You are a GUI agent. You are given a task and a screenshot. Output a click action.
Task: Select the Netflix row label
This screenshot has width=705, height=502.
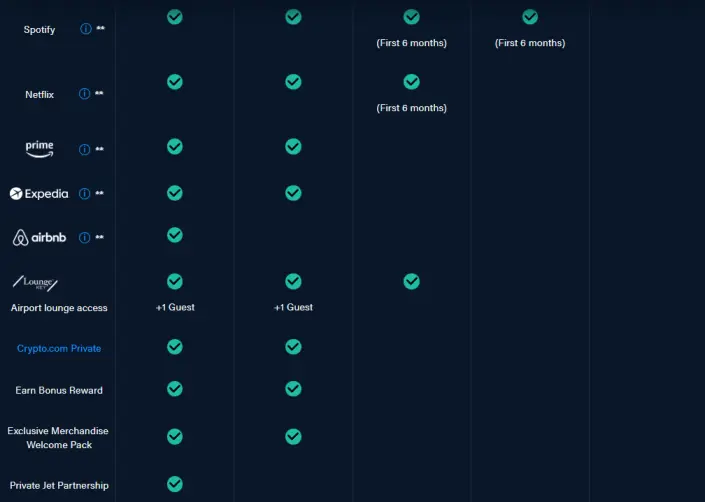coord(40,94)
